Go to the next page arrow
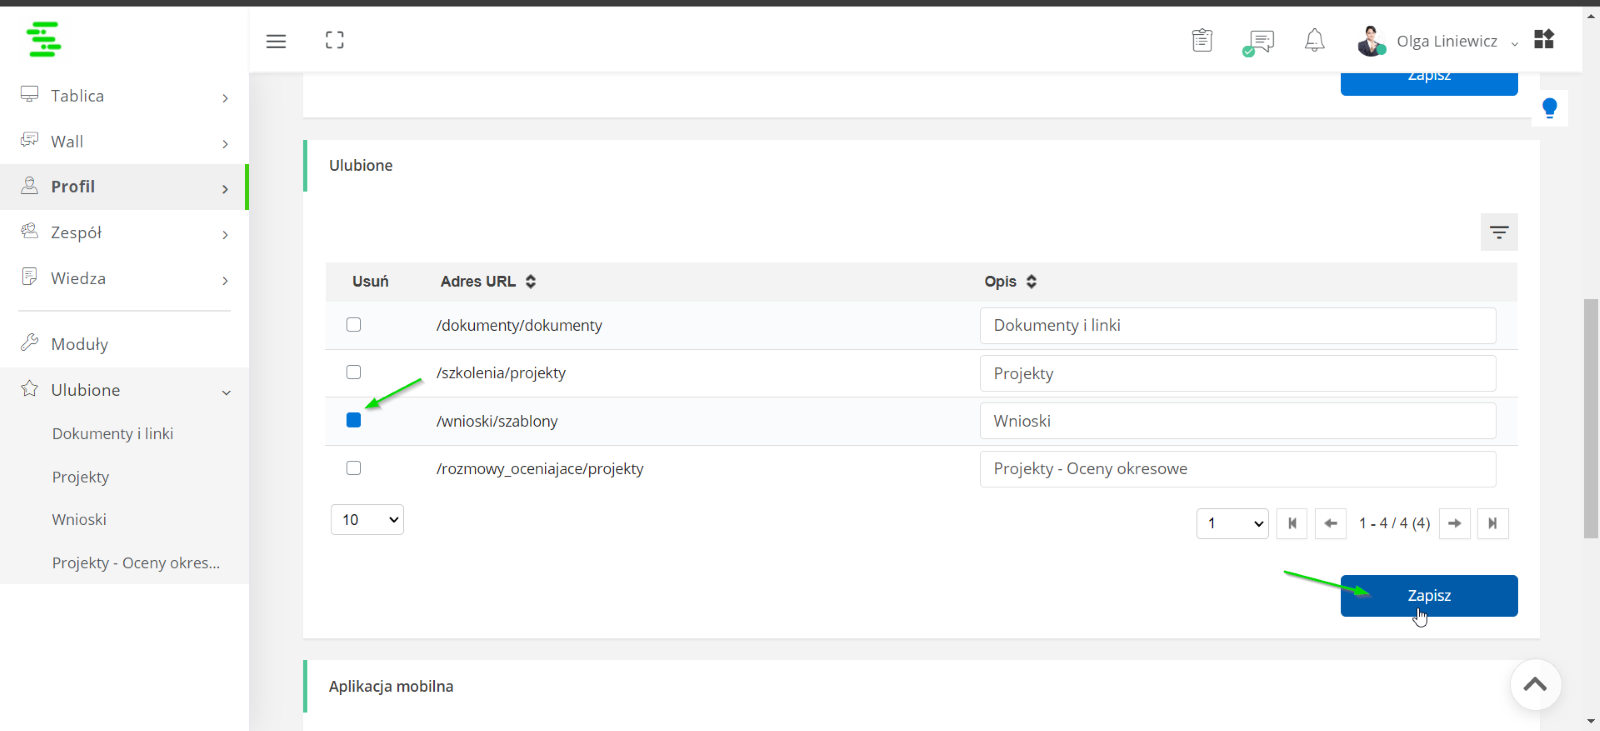Viewport: 1600px width, 731px height. click(1455, 523)
